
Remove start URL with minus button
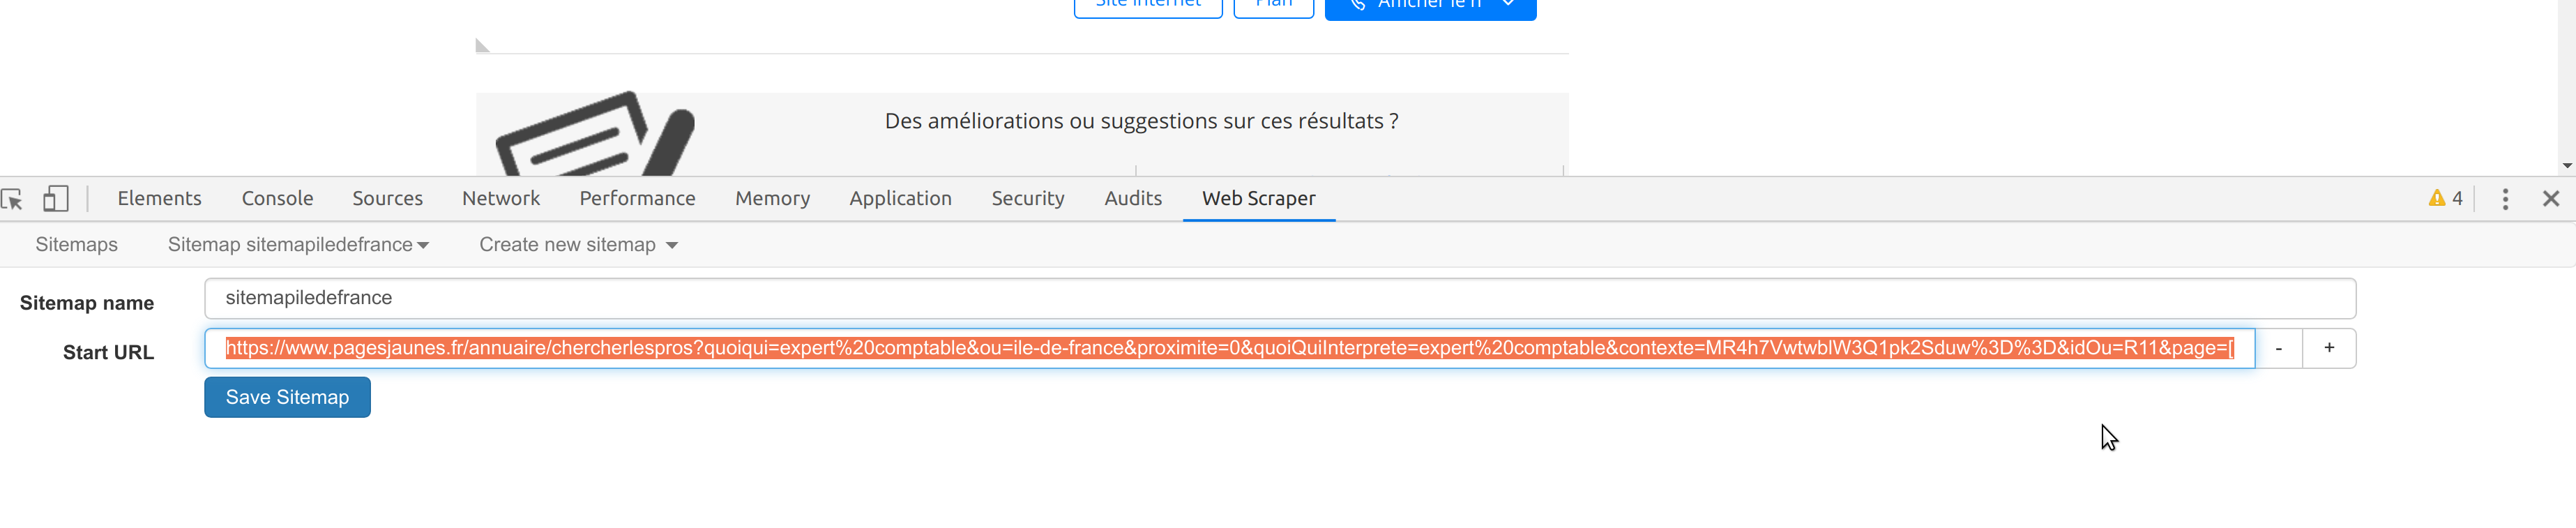pyautogui.click(x=2278, y=348)
